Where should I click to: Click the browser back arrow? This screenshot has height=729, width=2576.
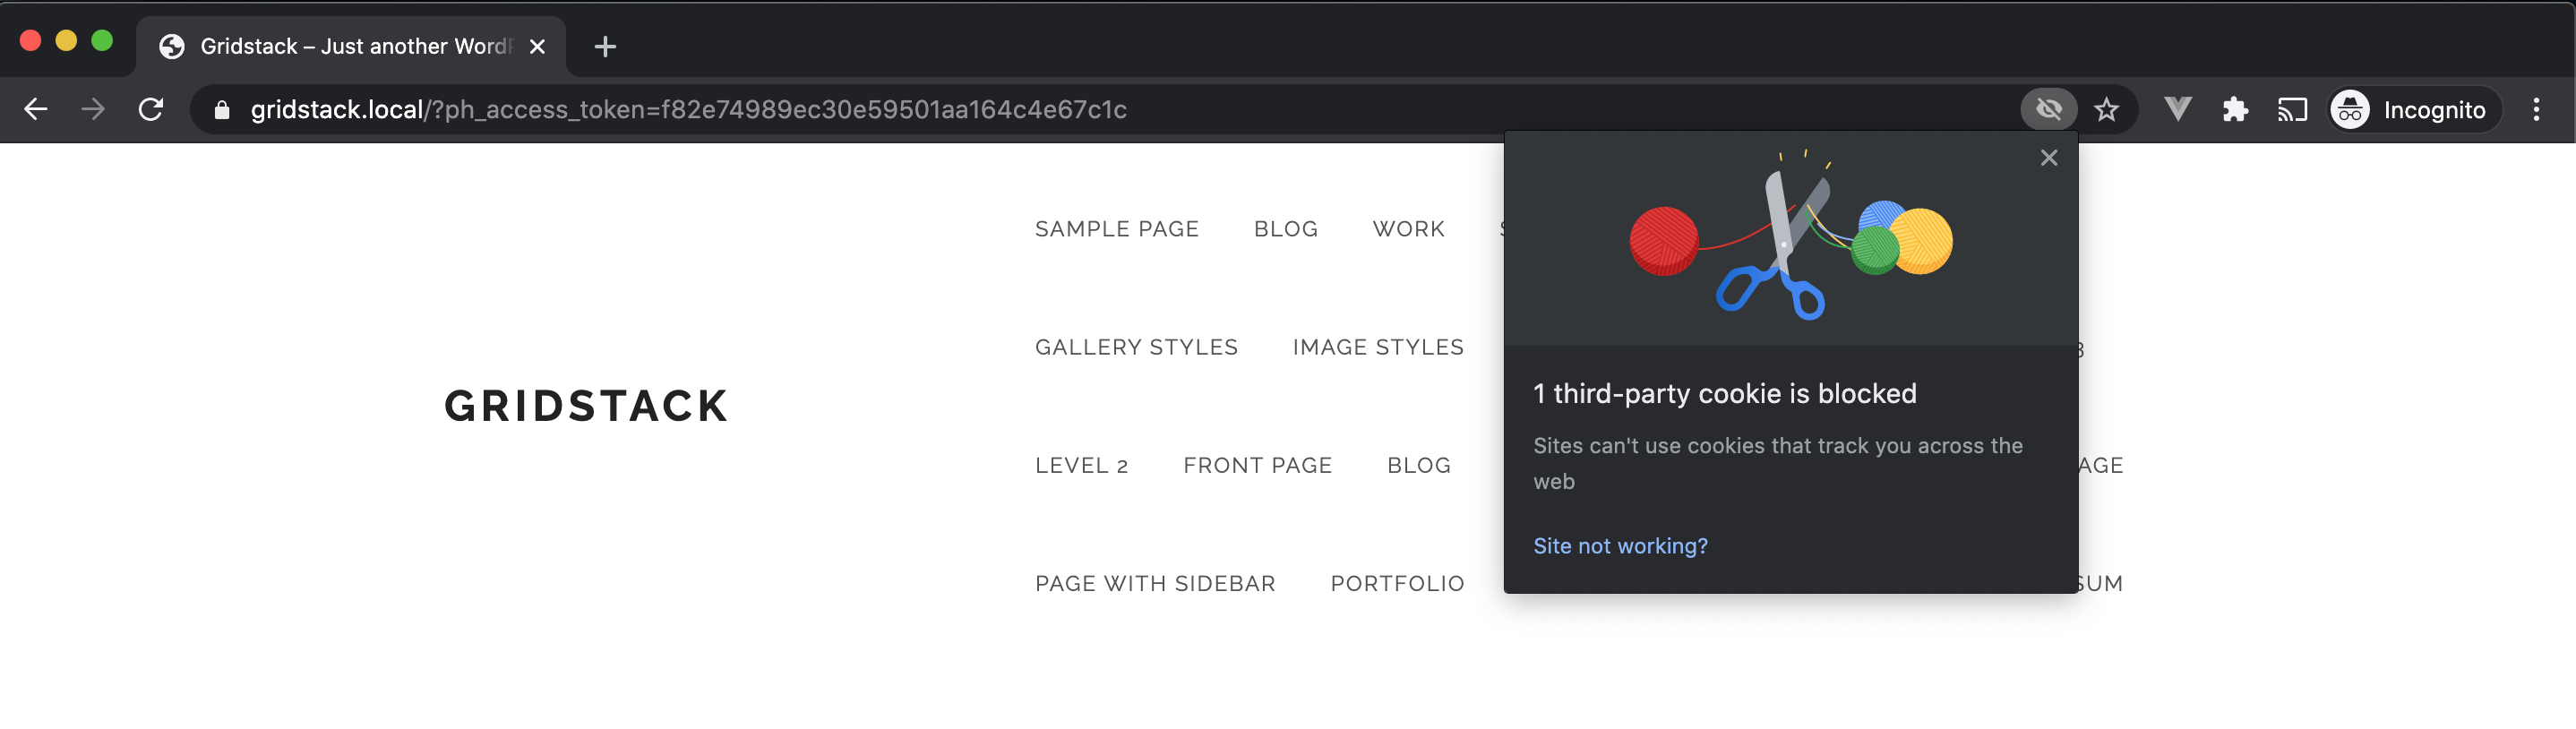tap(36, 109)
